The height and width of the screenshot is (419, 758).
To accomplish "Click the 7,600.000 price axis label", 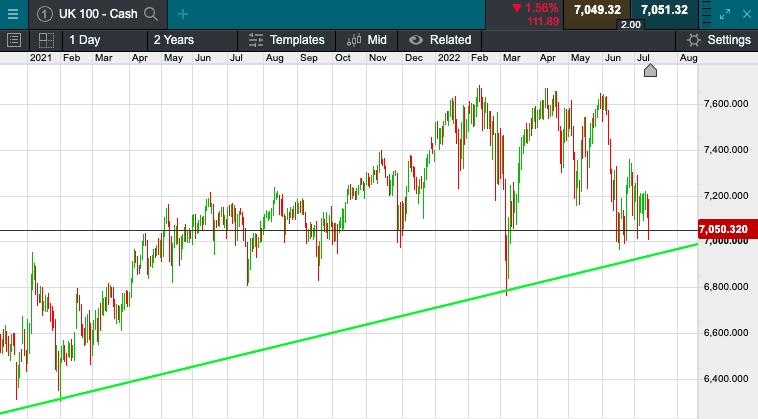I will [x=726, y=103].
